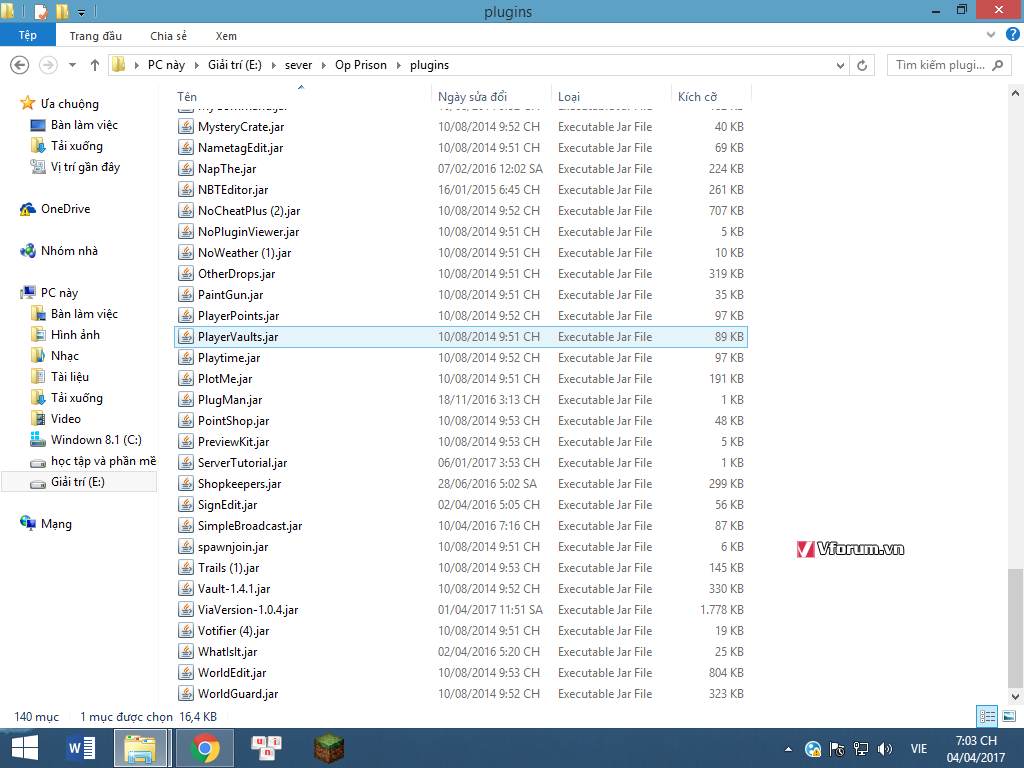
Task: Click the search magnifier icon
Action: click(997, 65)
